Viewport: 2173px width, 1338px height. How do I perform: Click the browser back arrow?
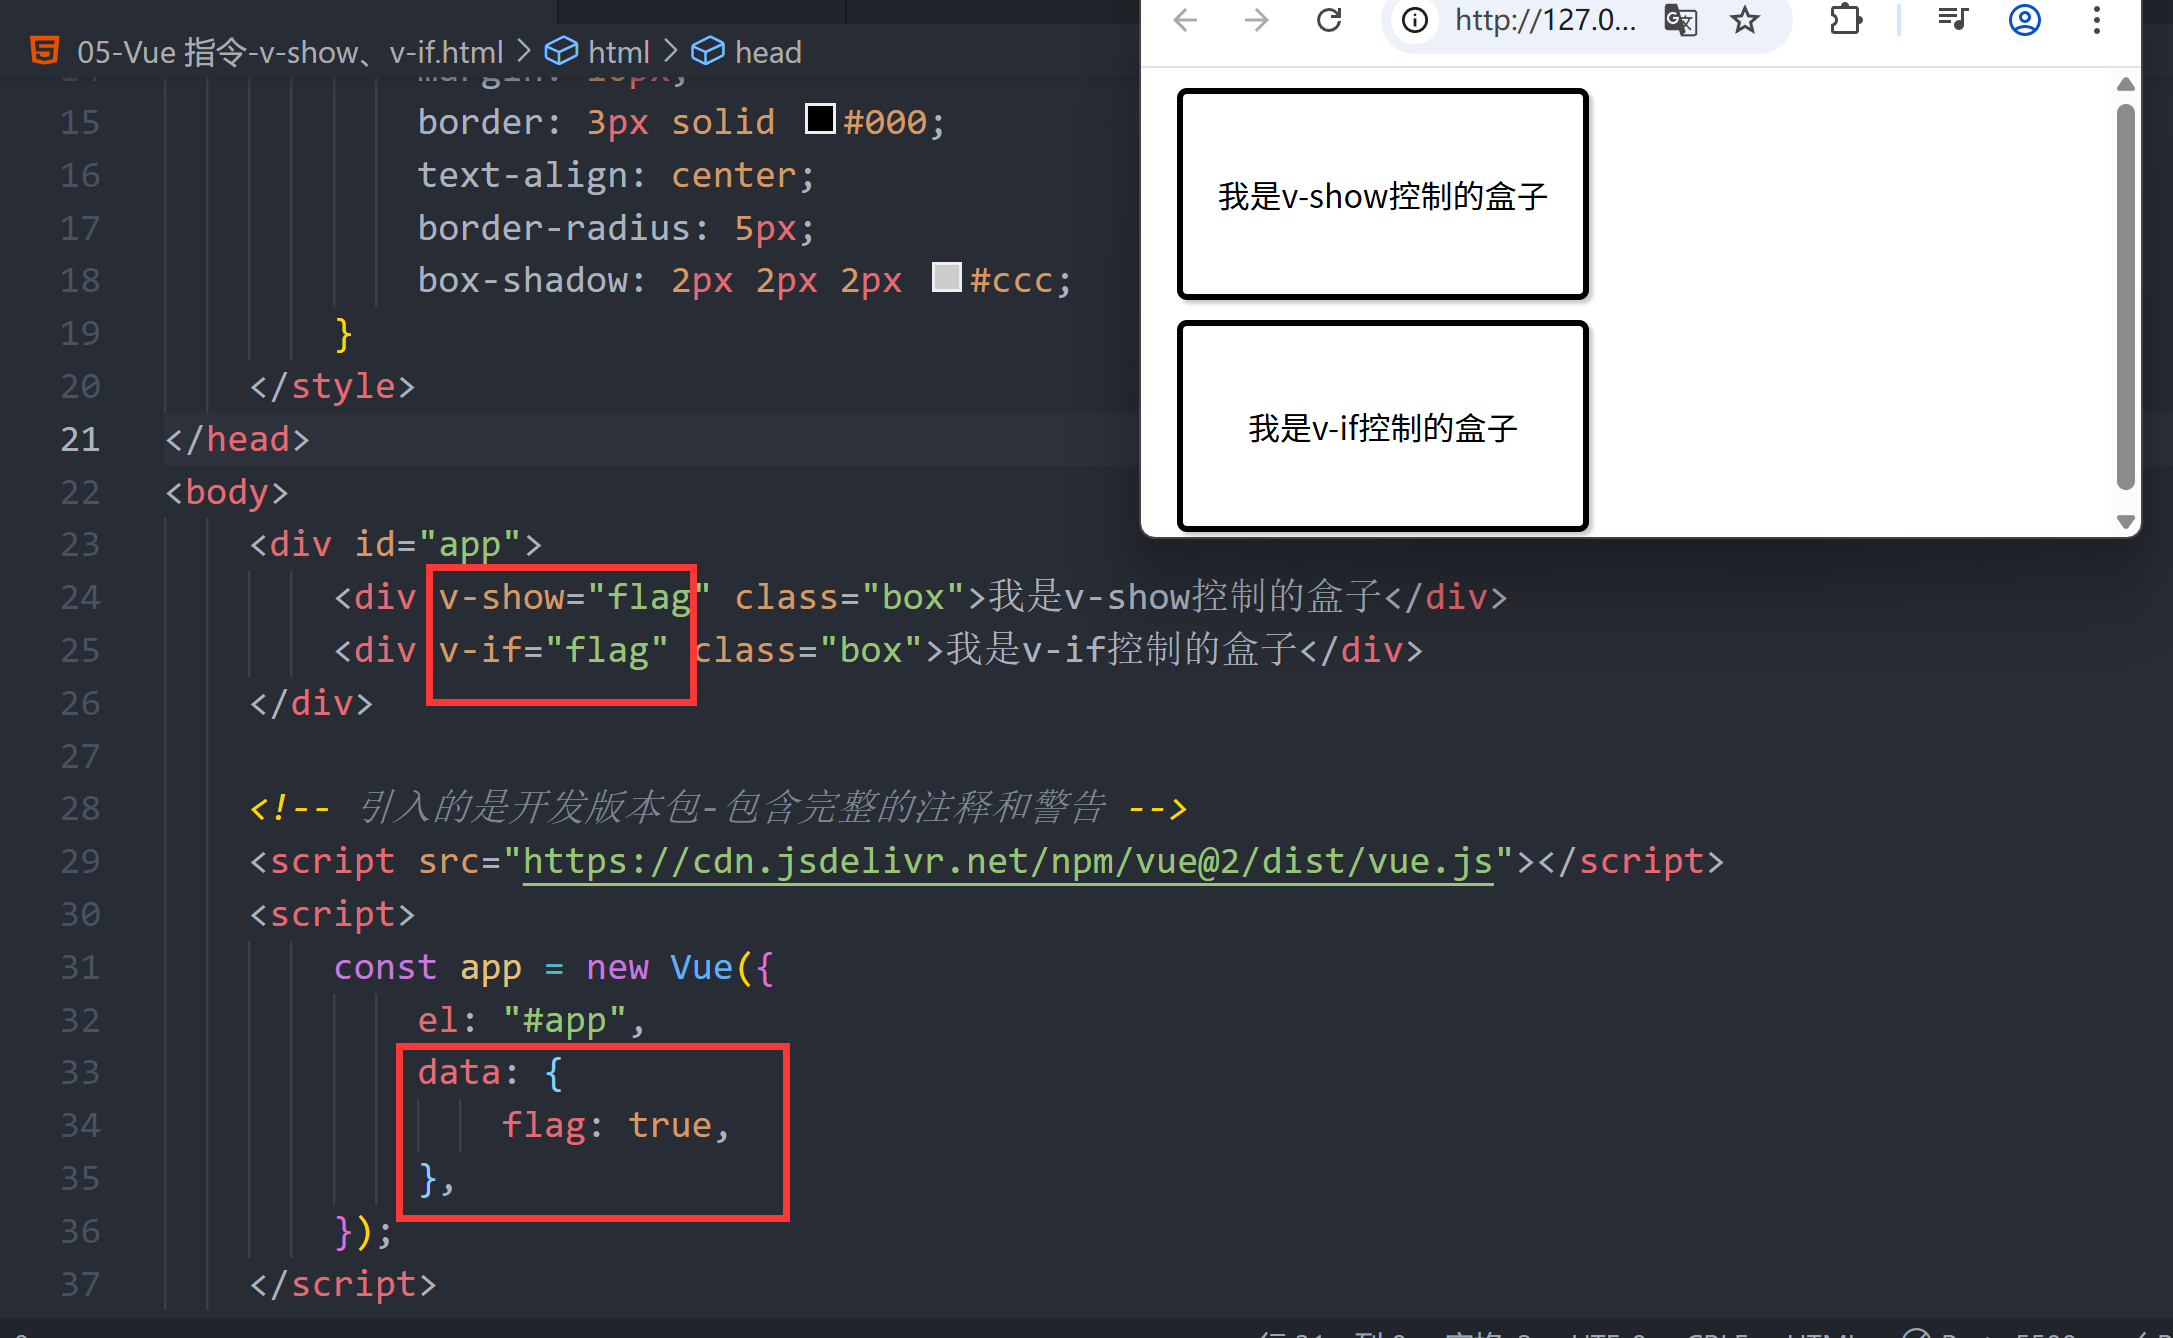pyautogui.click(x=1185, y=20)
